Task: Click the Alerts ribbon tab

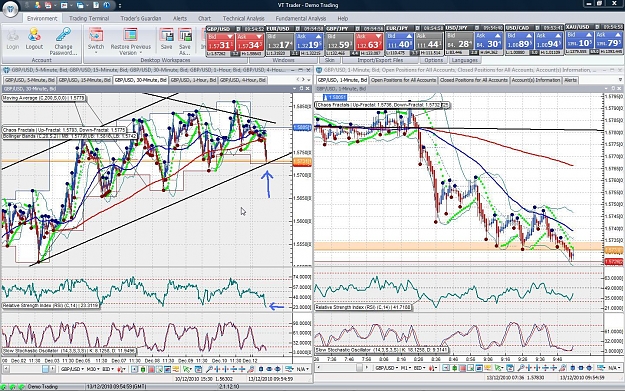Action: 180,18
